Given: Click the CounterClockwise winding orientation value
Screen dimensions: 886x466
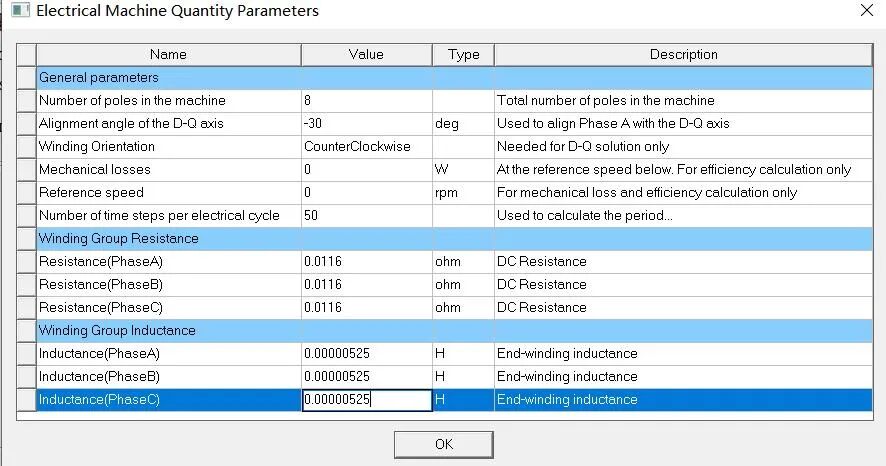Looking at the screenshot, I should (x=367, y=147).
